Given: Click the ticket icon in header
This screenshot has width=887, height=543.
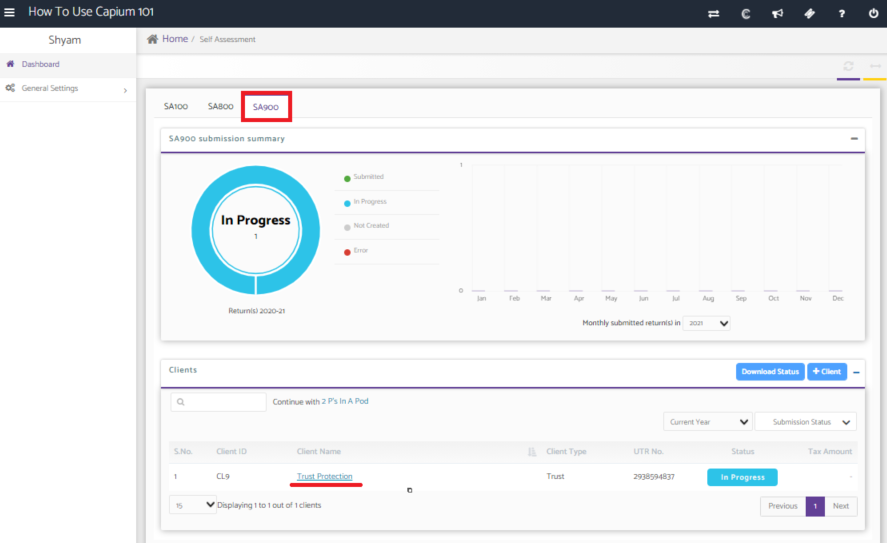Looking at the screenshot, I should 810,14.
